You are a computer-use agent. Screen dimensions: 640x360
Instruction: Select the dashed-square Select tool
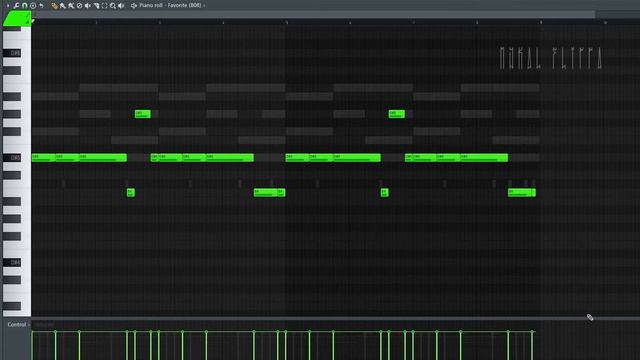[104, 6]
